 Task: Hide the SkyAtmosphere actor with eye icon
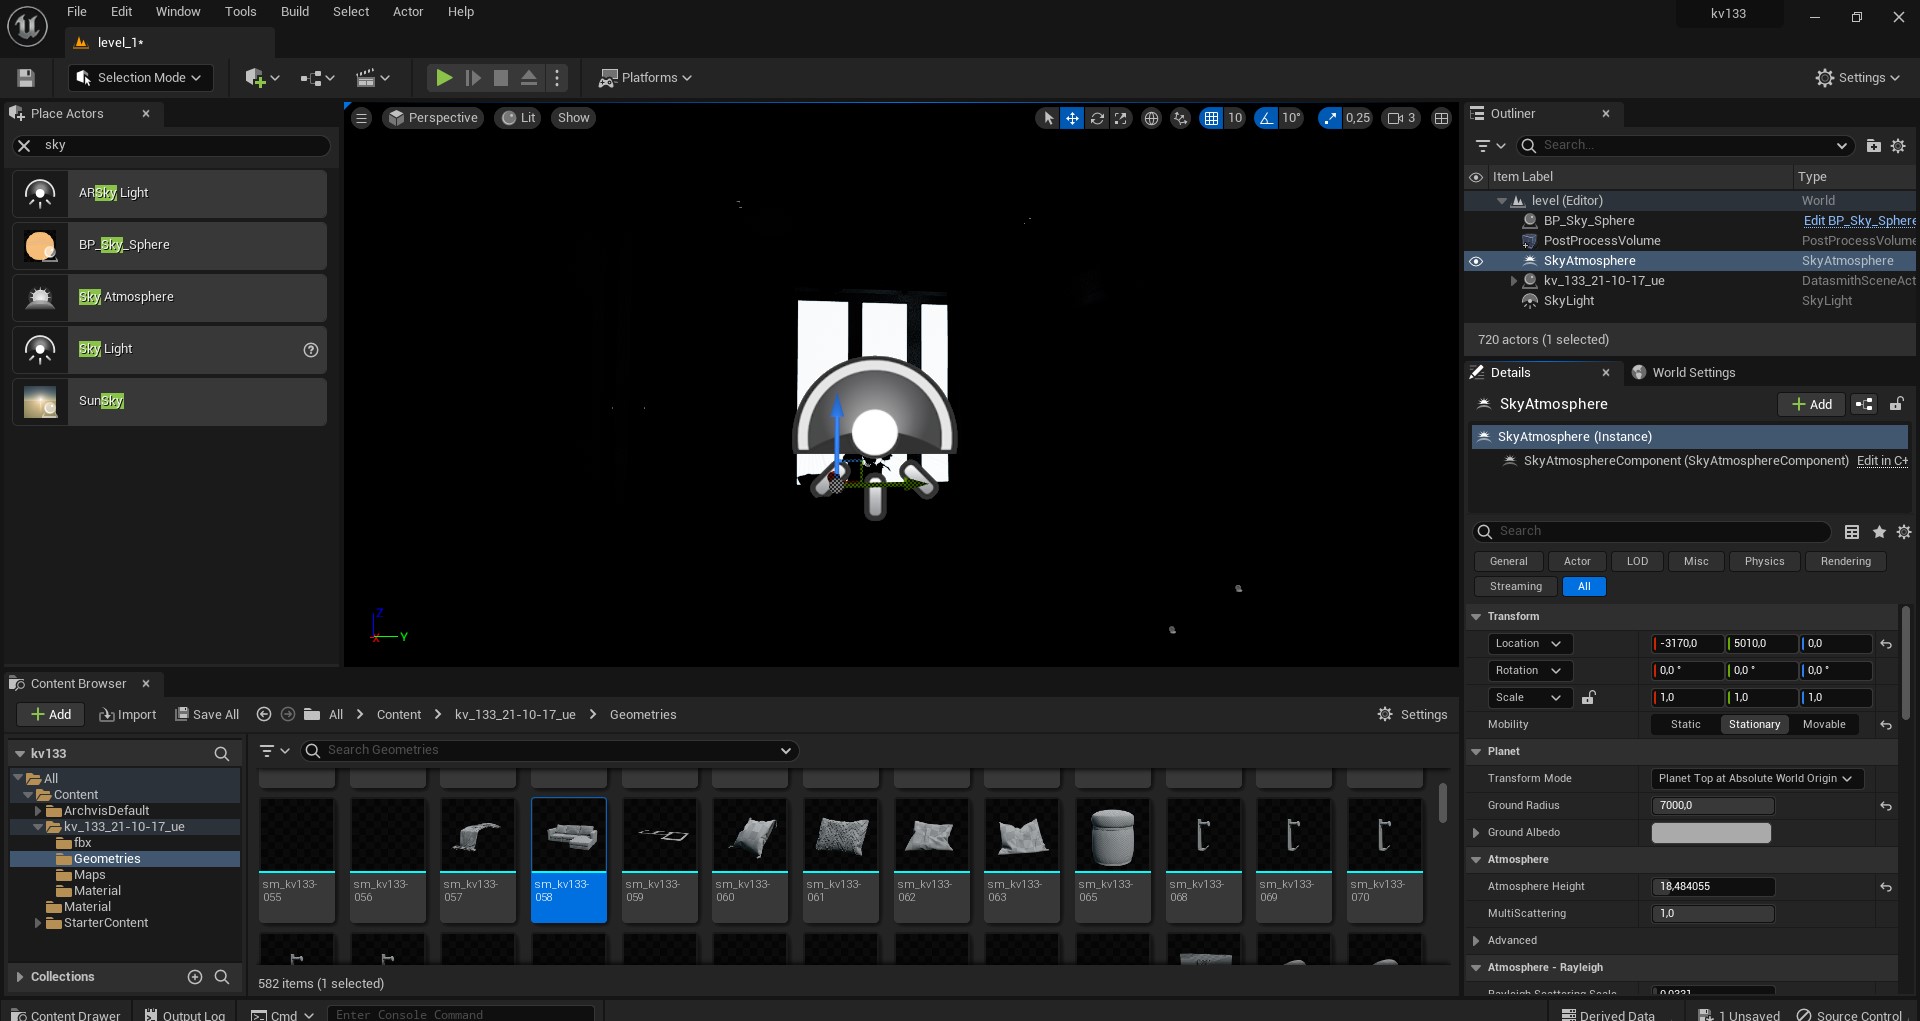tap(1476, 261)
